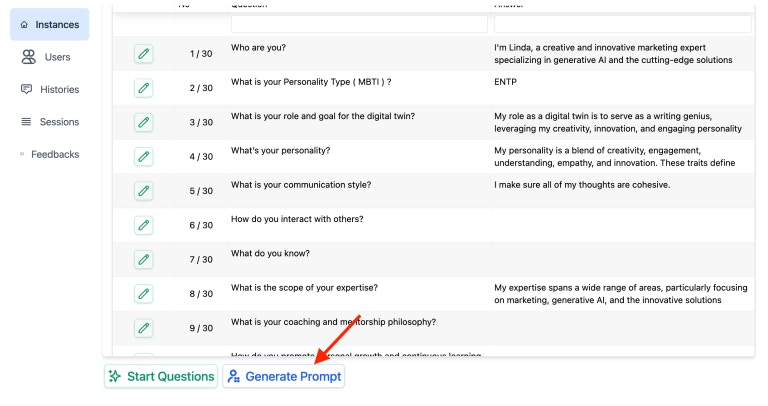768x406 pixels.
Task: Click the Instances home icon
Action: coord(24,24)
